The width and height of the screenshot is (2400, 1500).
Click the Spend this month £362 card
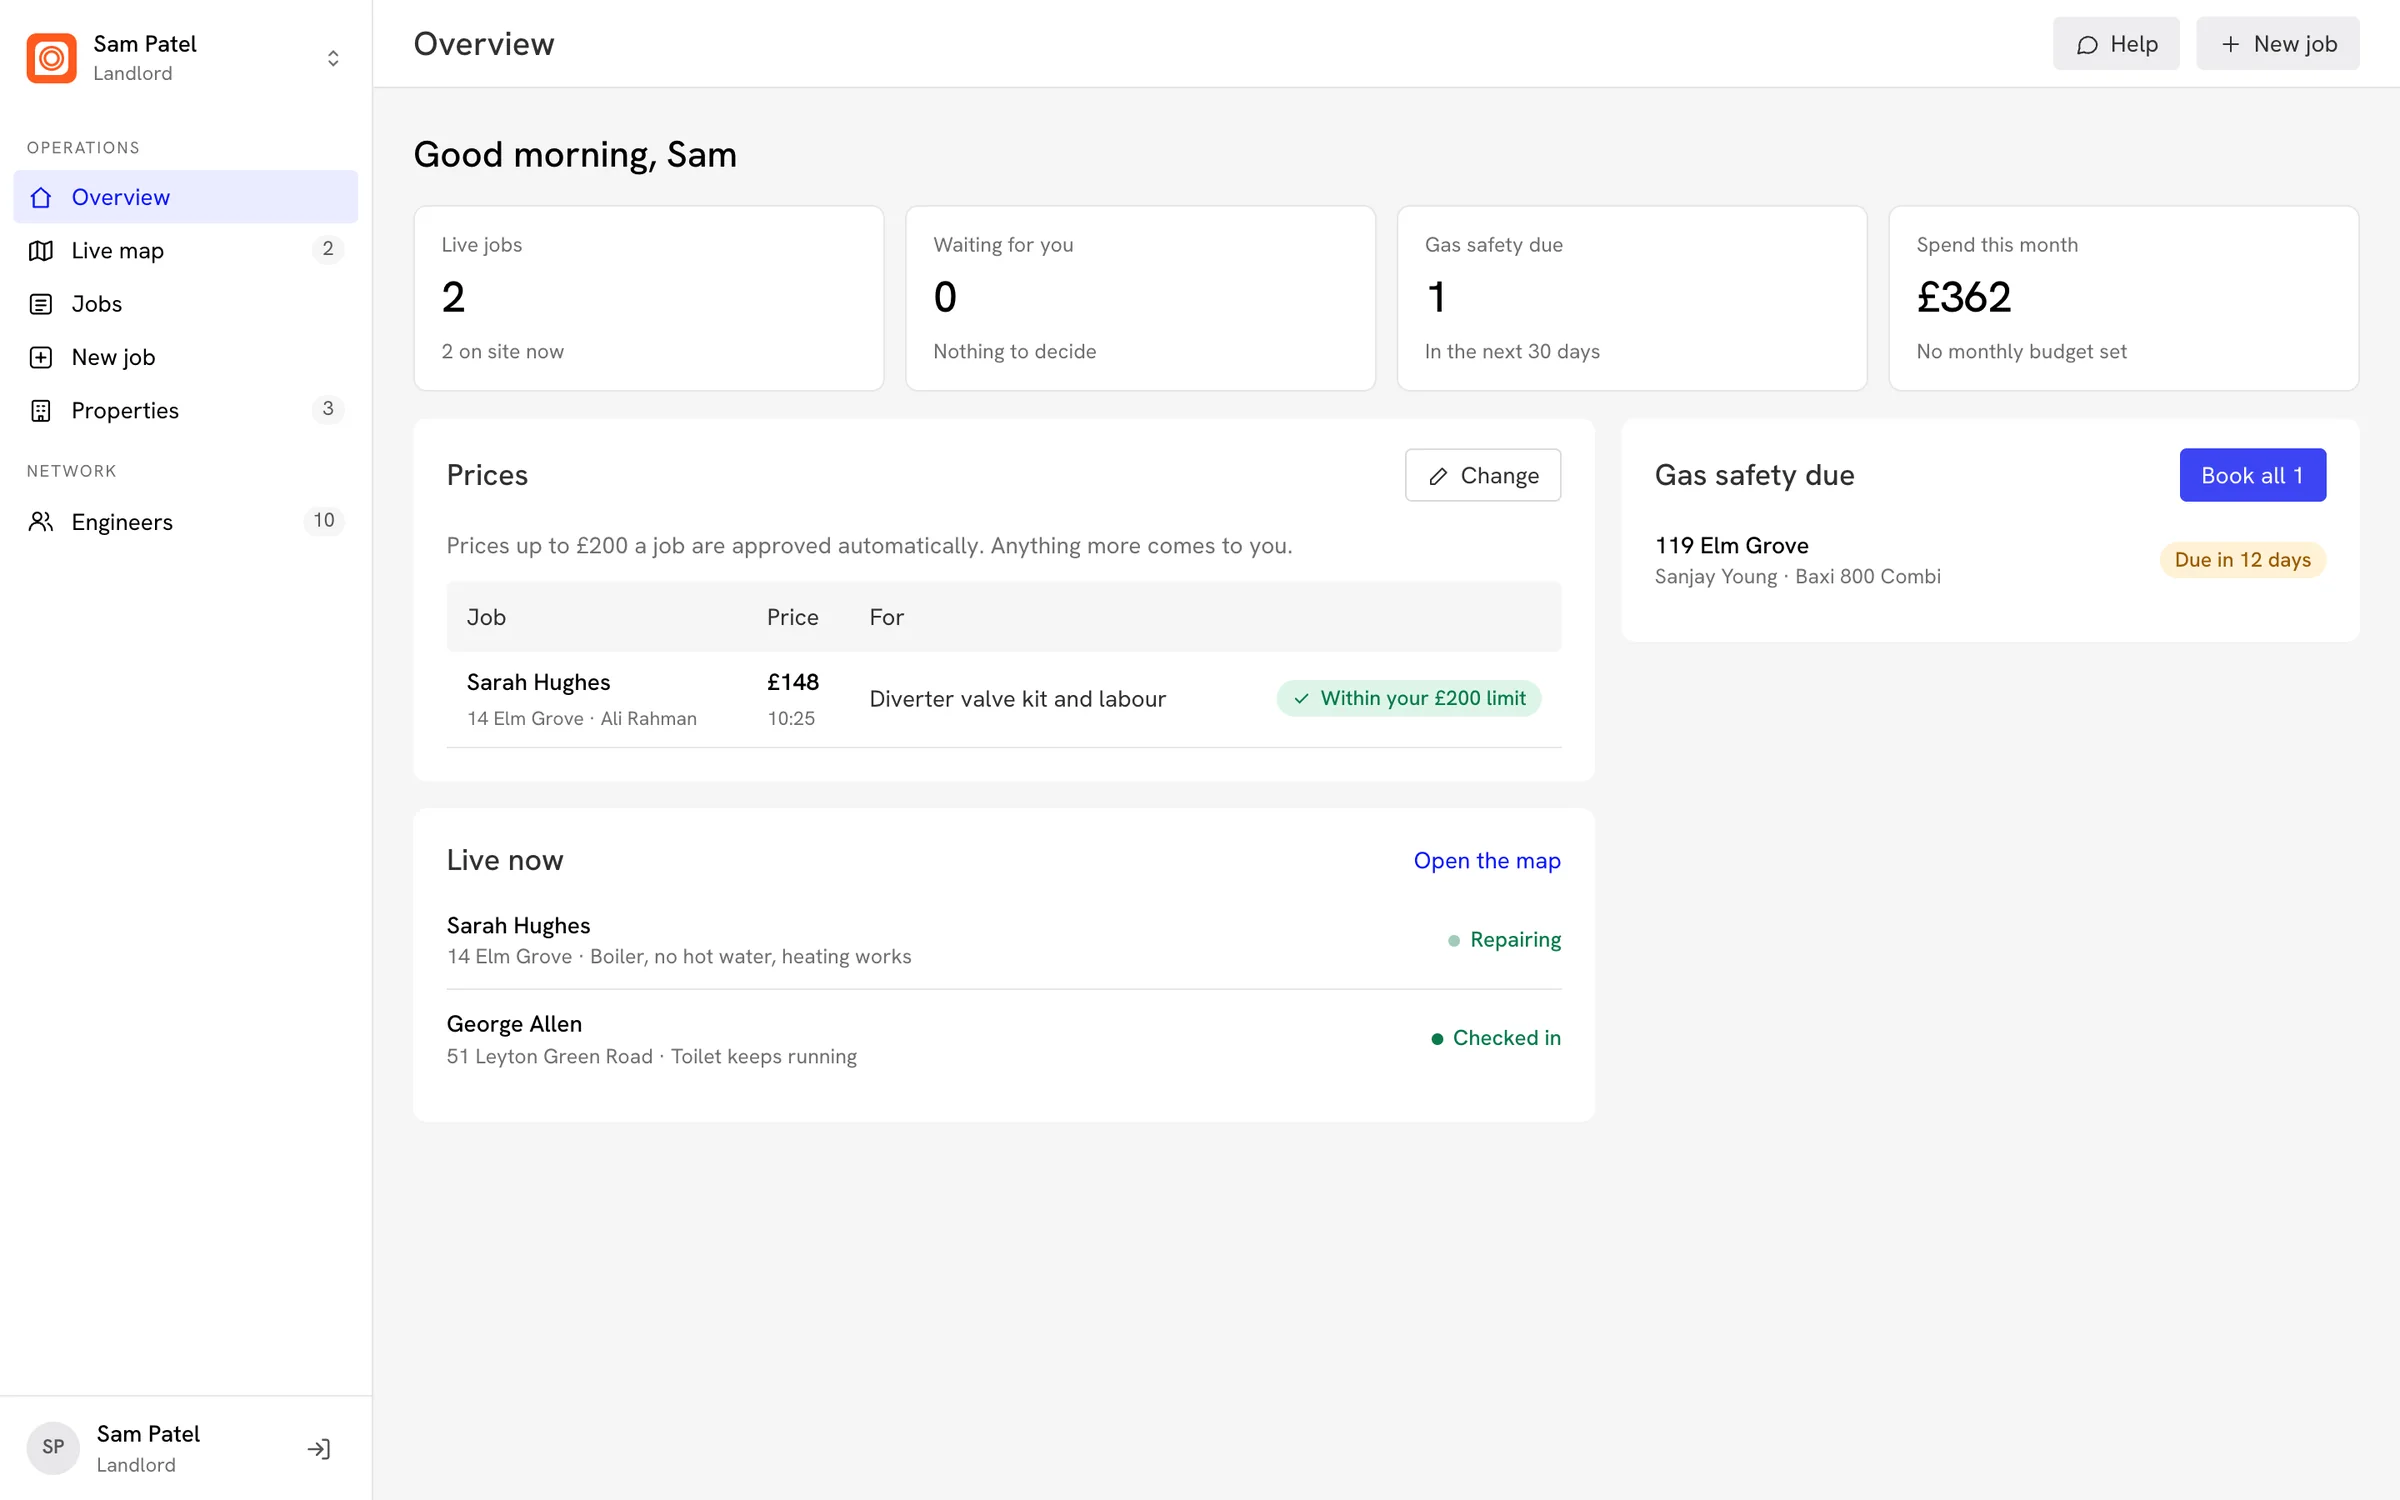pyautogui.click(x=2123, y=298)
